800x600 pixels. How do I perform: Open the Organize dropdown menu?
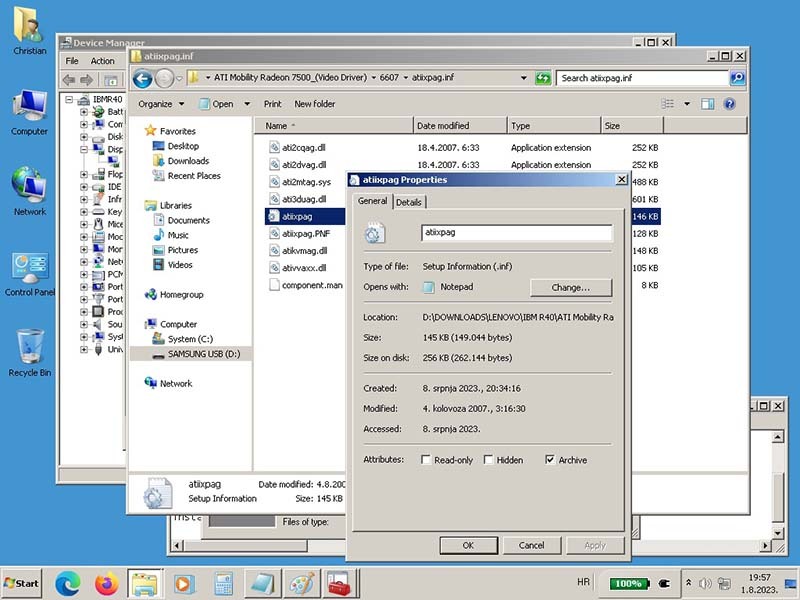coord(160,104)
